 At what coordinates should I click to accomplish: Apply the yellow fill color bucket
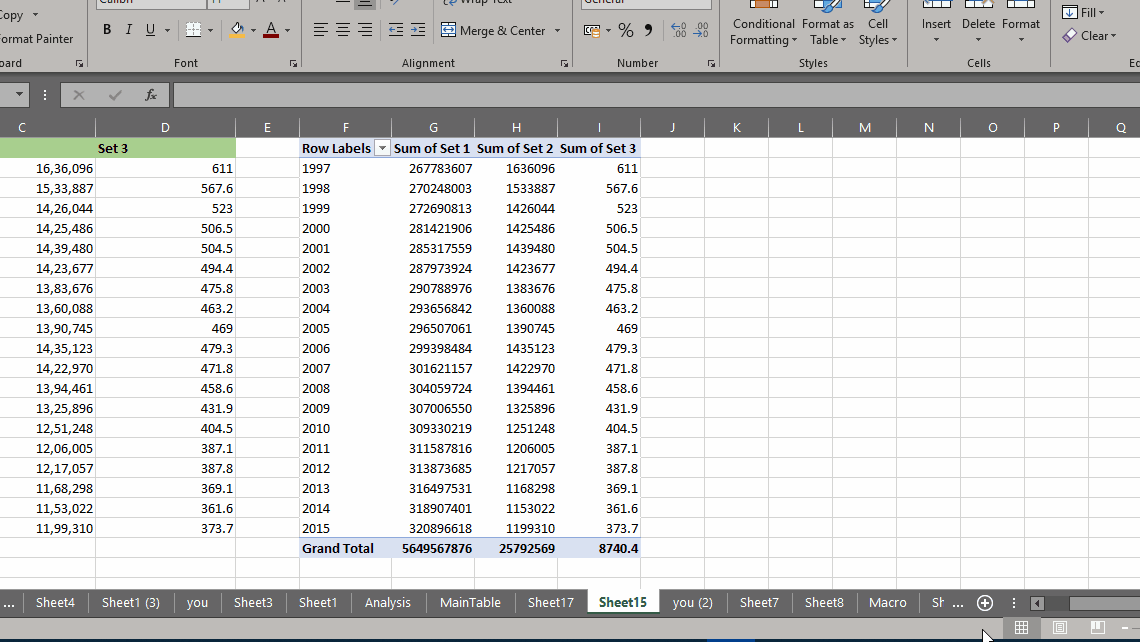point(237,30)
